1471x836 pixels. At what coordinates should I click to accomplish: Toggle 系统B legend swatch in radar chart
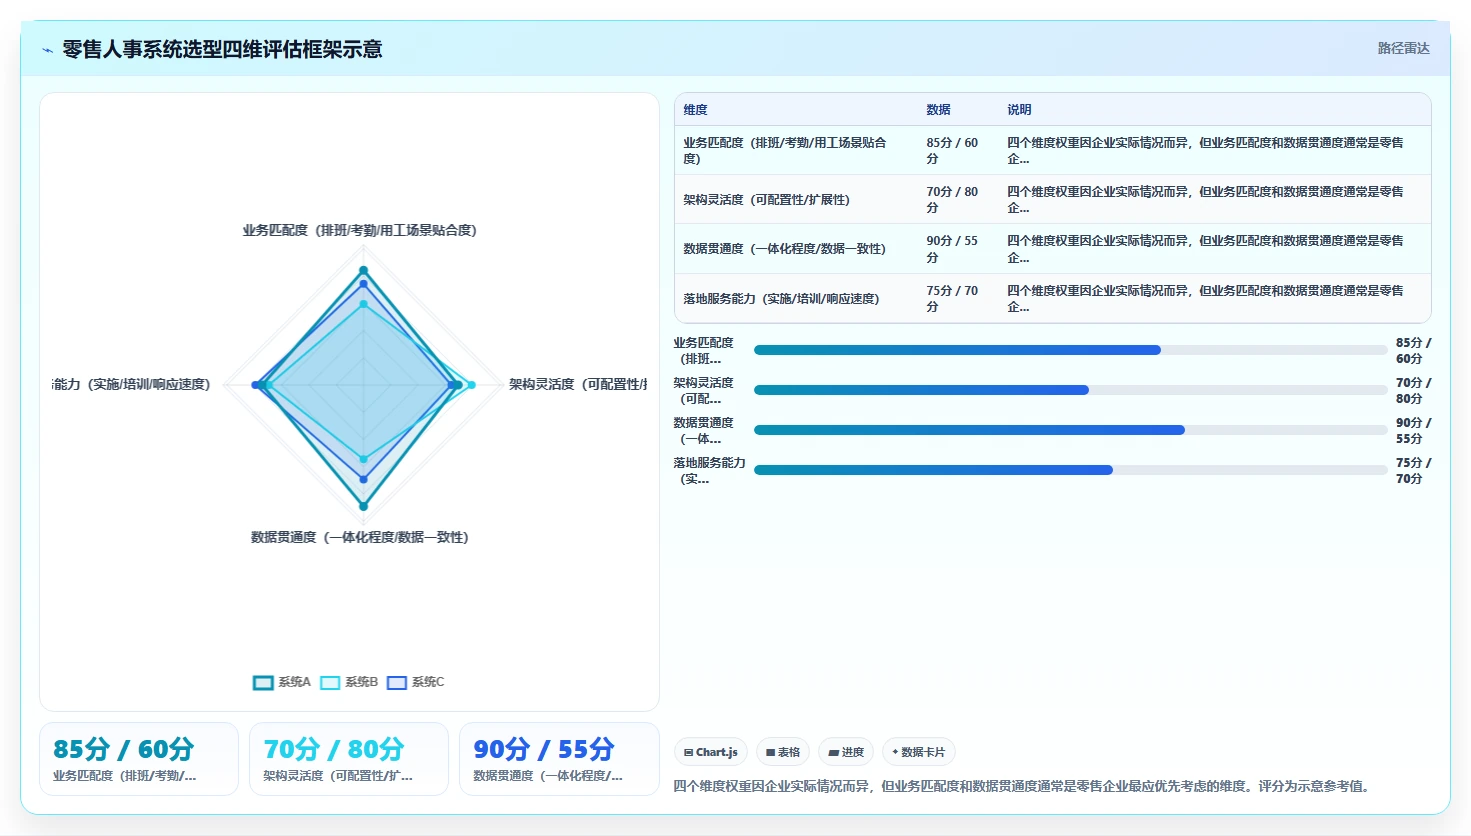tap(330, 682)
